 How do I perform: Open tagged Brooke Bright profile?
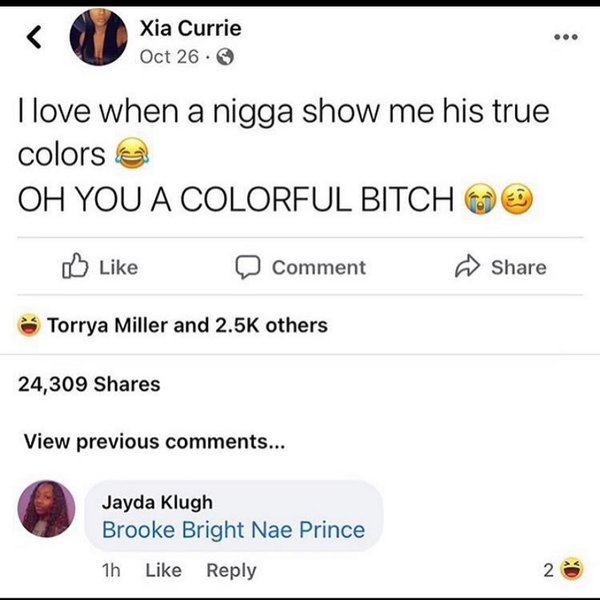173,530
